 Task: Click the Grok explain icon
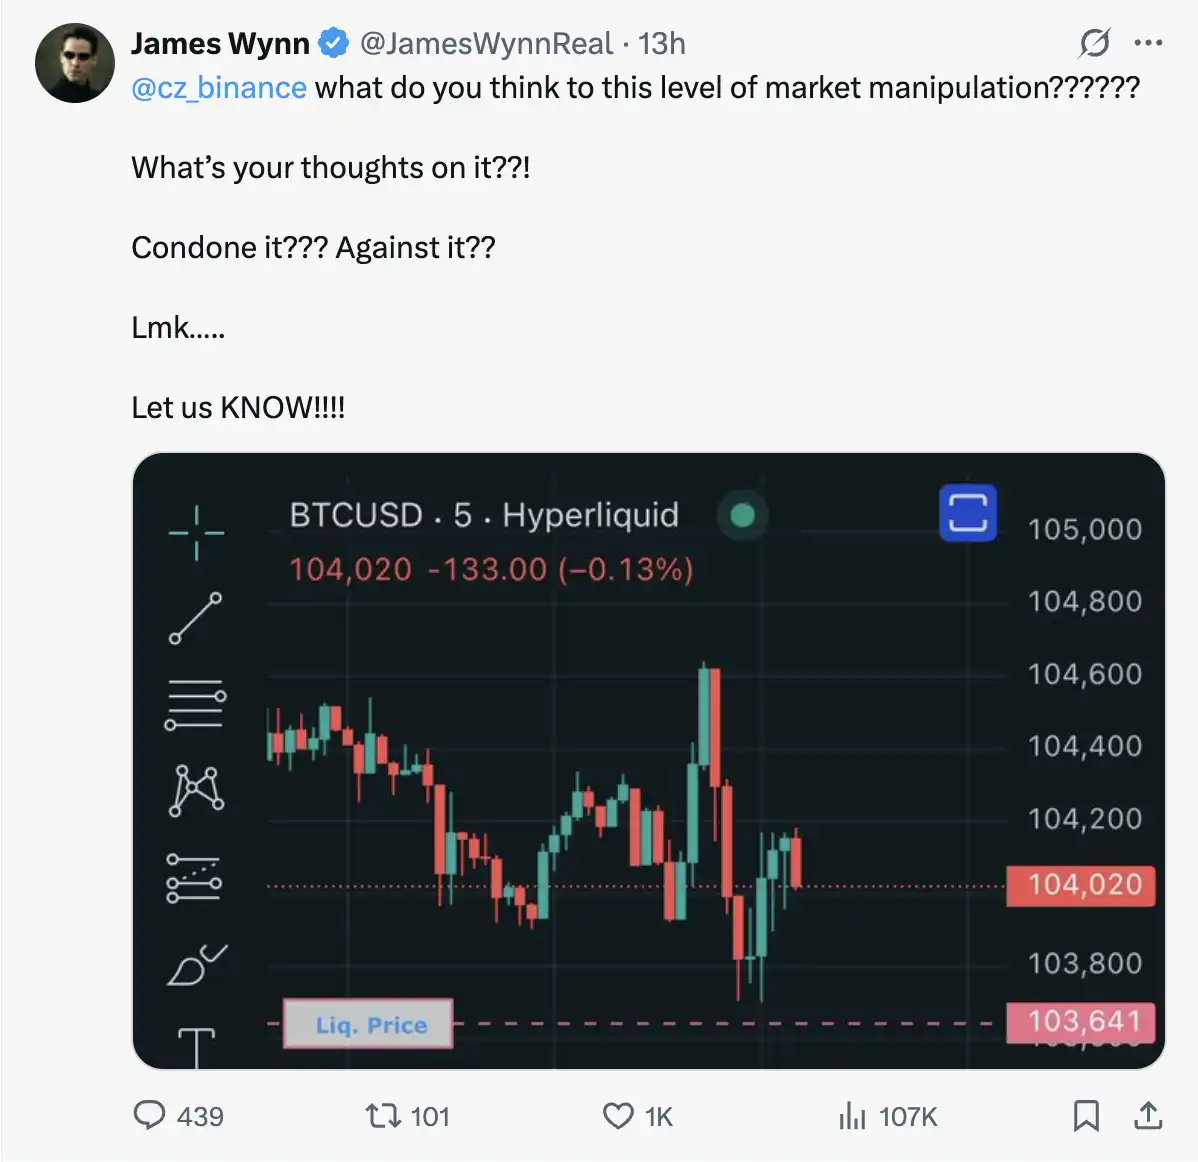point(1094,43)
